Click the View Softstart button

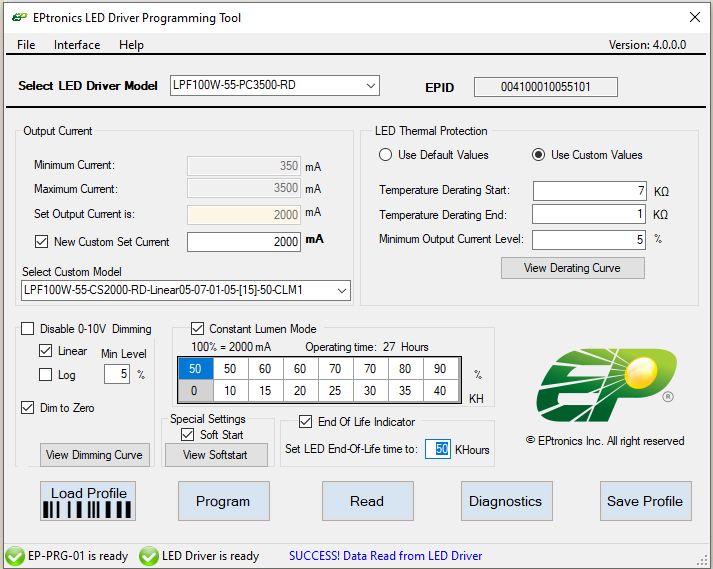click(216, 455)
